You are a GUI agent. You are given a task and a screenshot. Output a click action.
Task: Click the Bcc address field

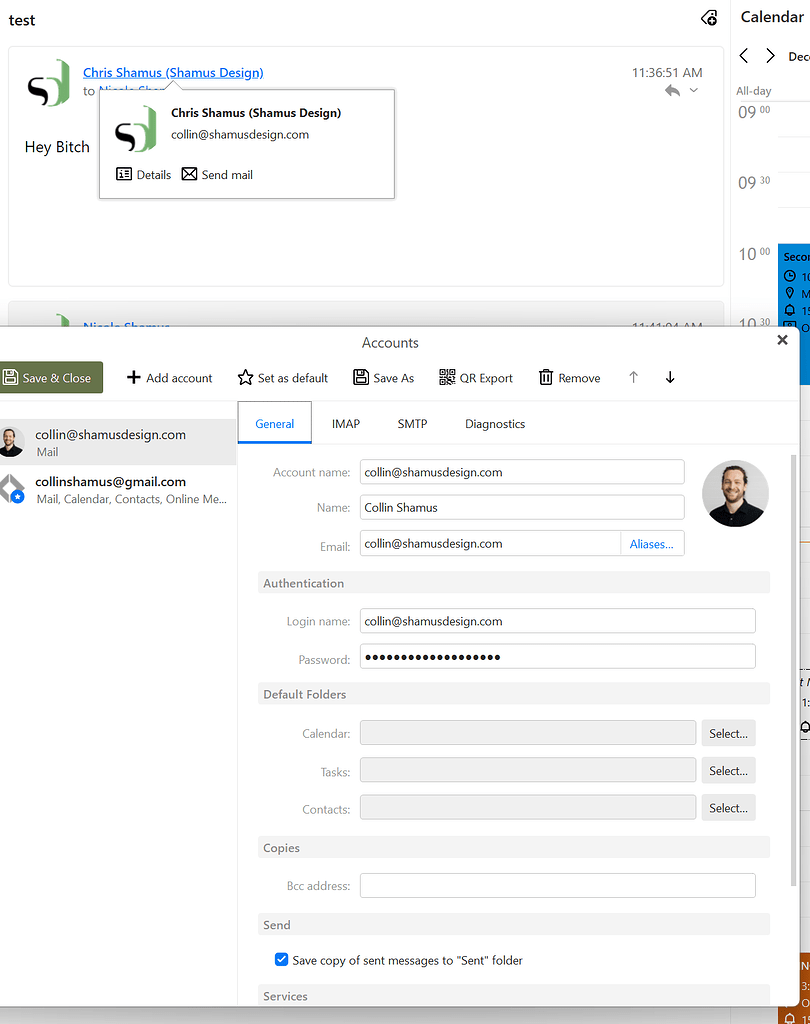coord(557,885)
